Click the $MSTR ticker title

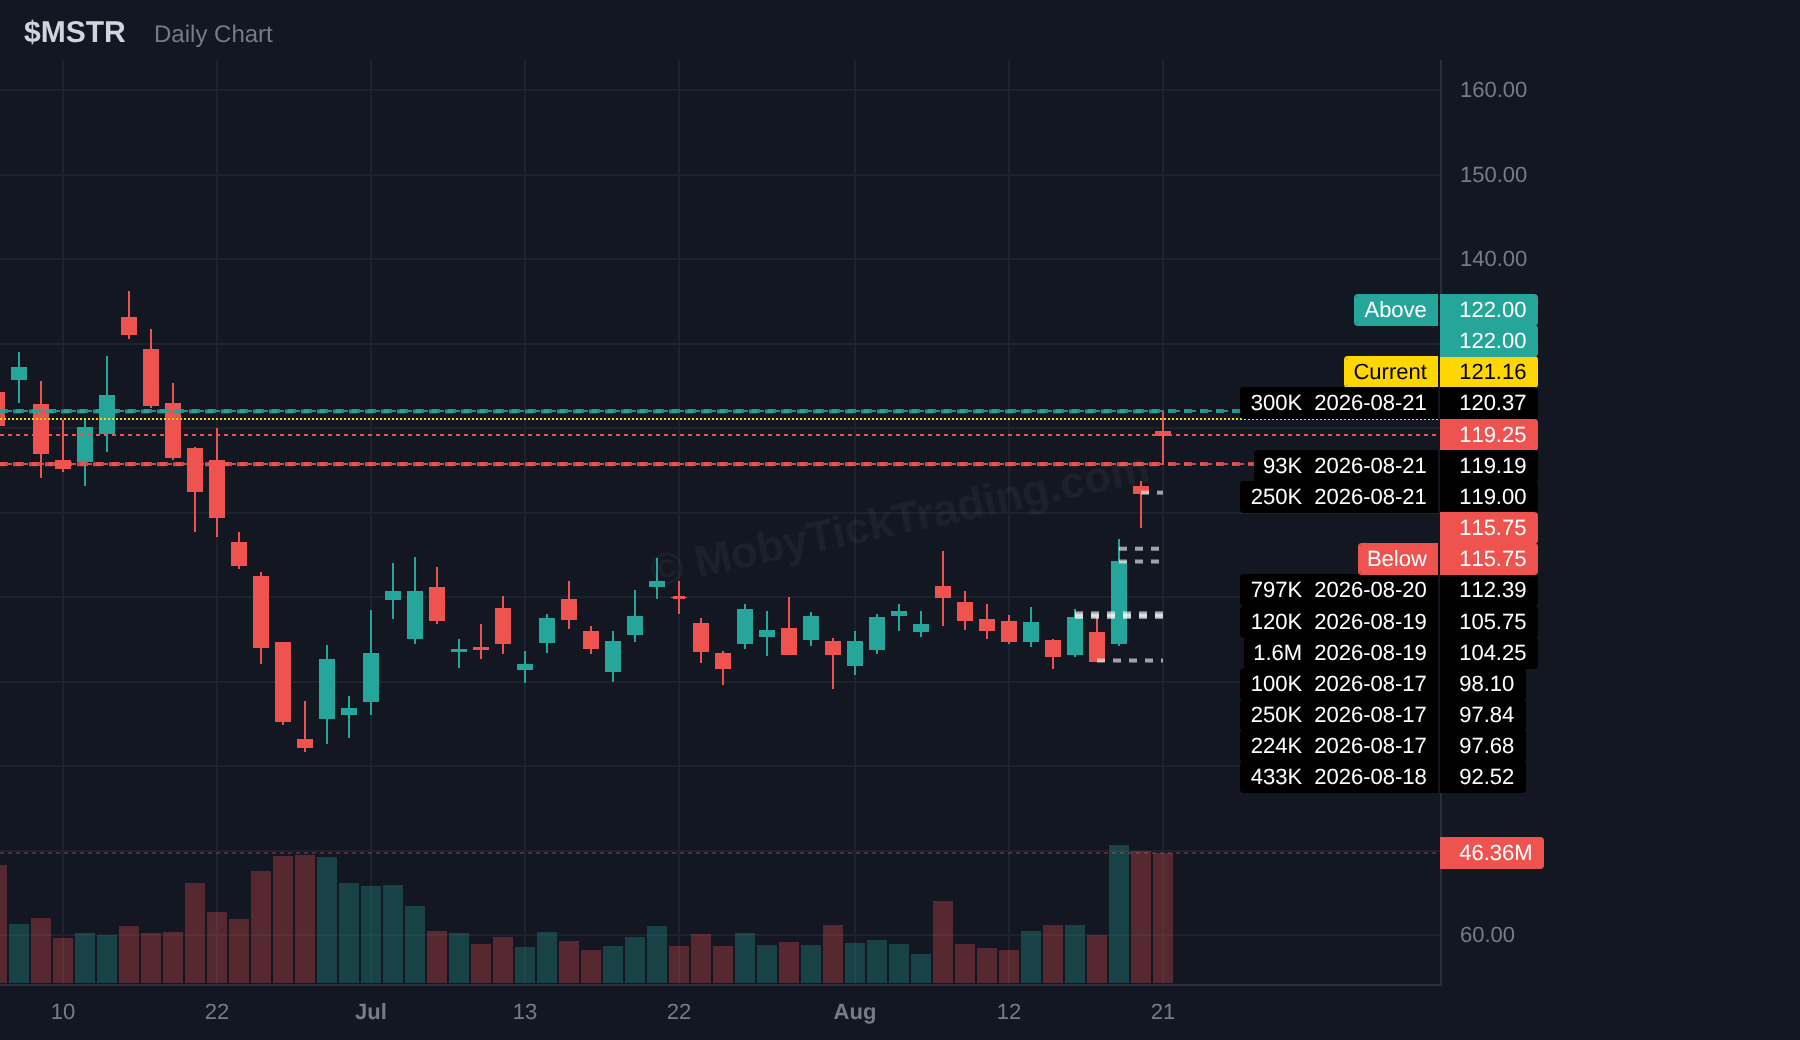75,32
